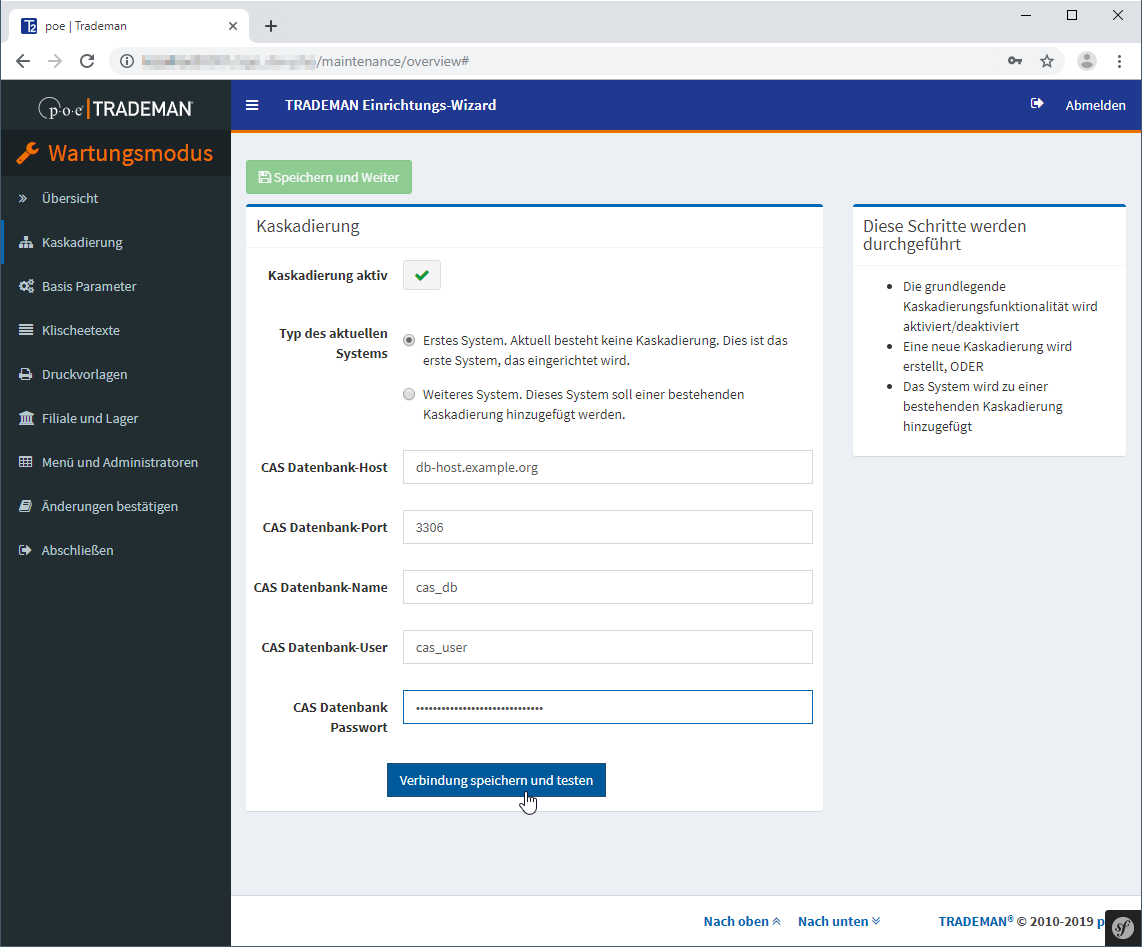
Task: View site information icon in address bar
Action: (127, 61)
